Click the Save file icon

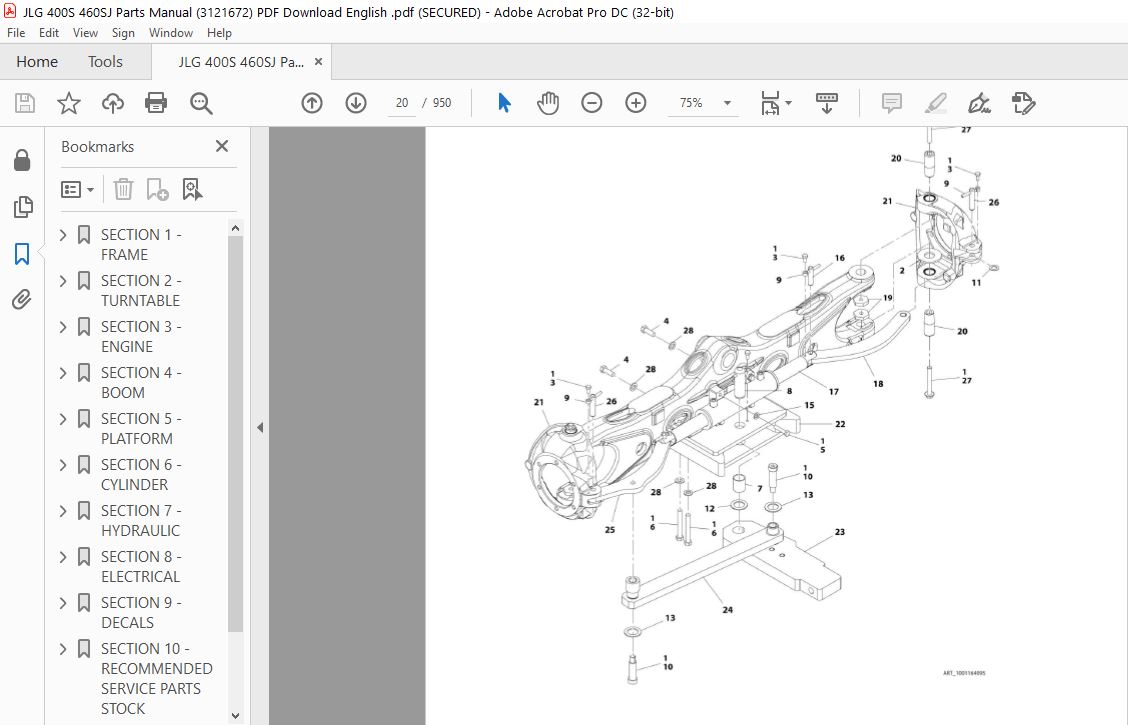25,103
